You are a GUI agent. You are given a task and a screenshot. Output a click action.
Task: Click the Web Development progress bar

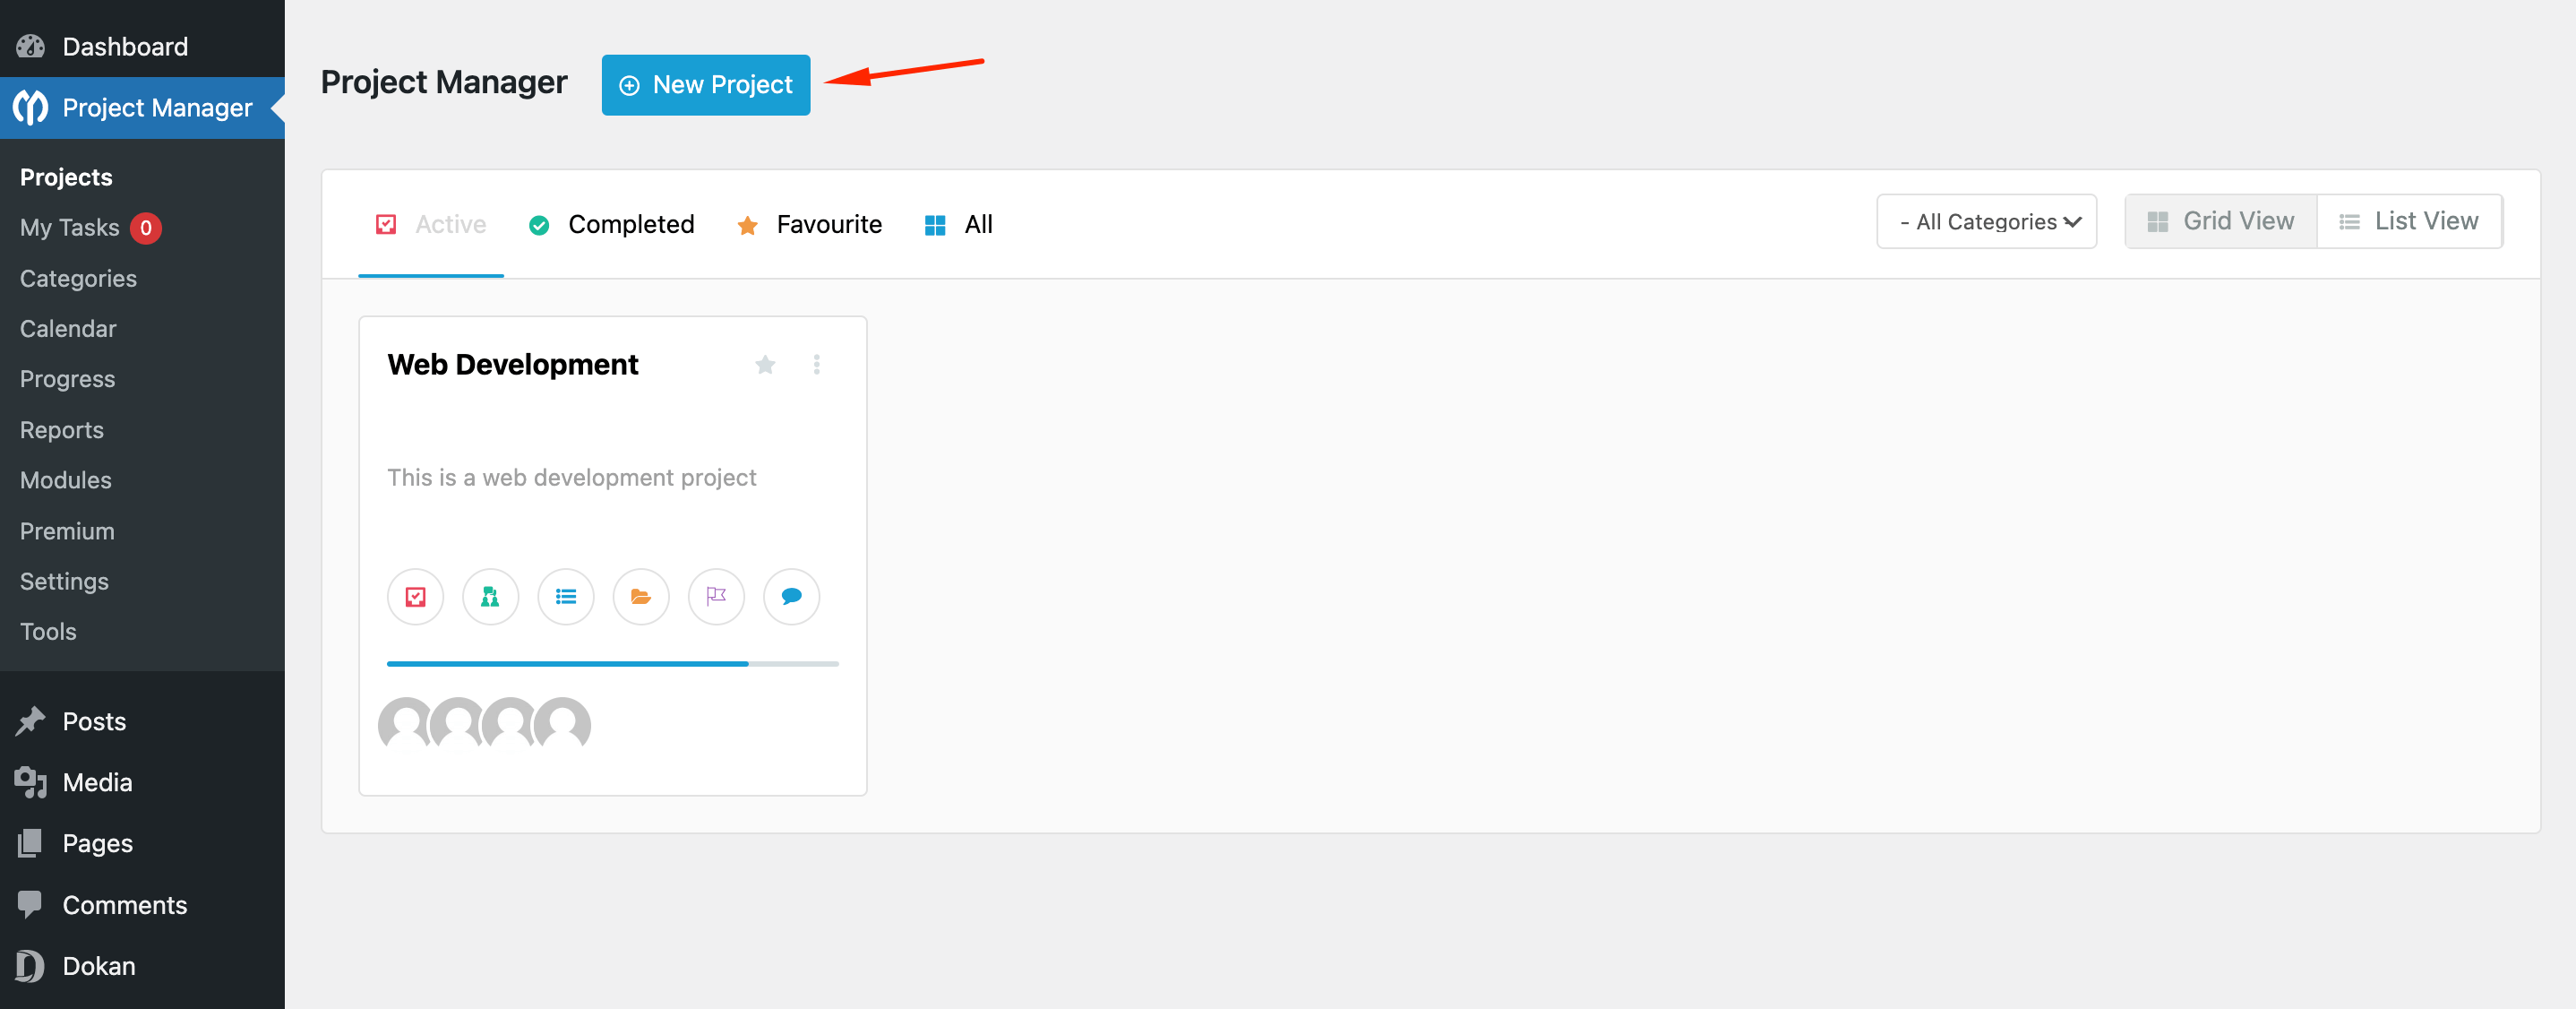(612, 664)
